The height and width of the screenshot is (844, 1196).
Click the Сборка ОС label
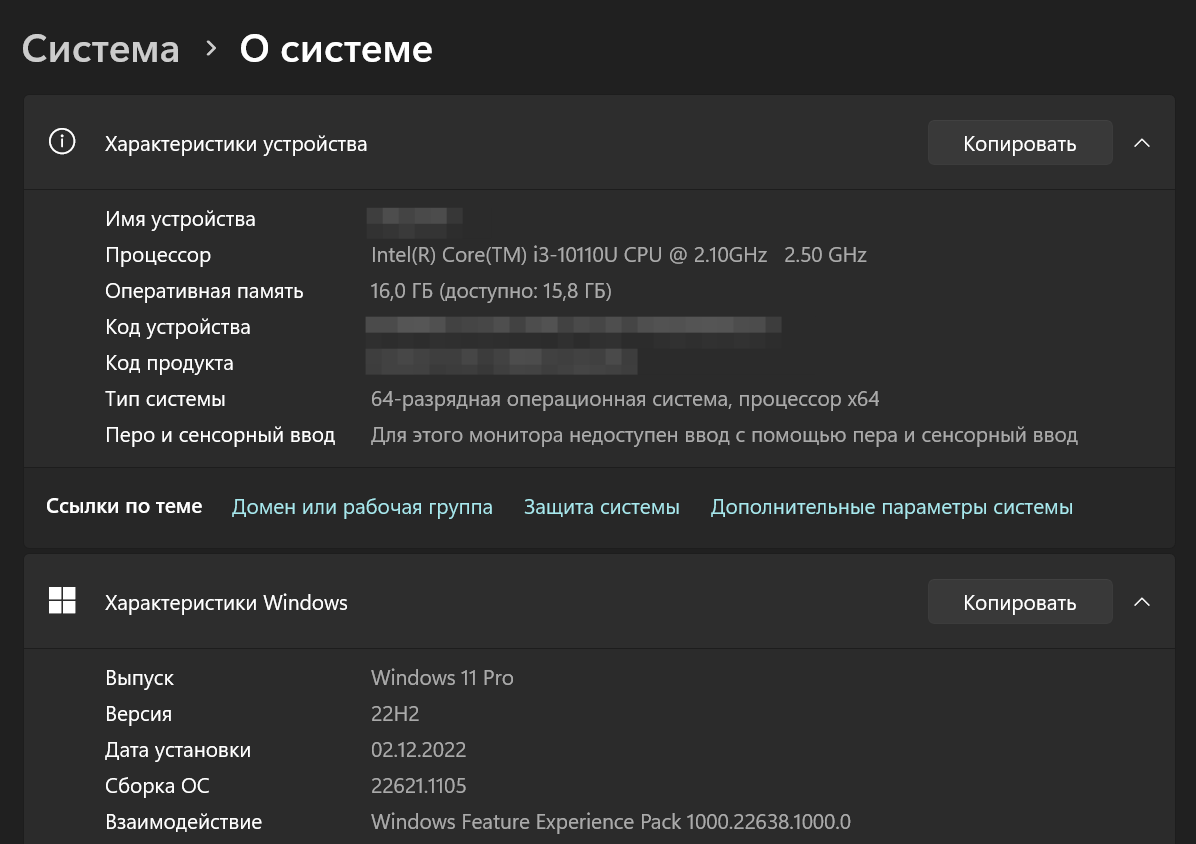[x=157, y=786]
